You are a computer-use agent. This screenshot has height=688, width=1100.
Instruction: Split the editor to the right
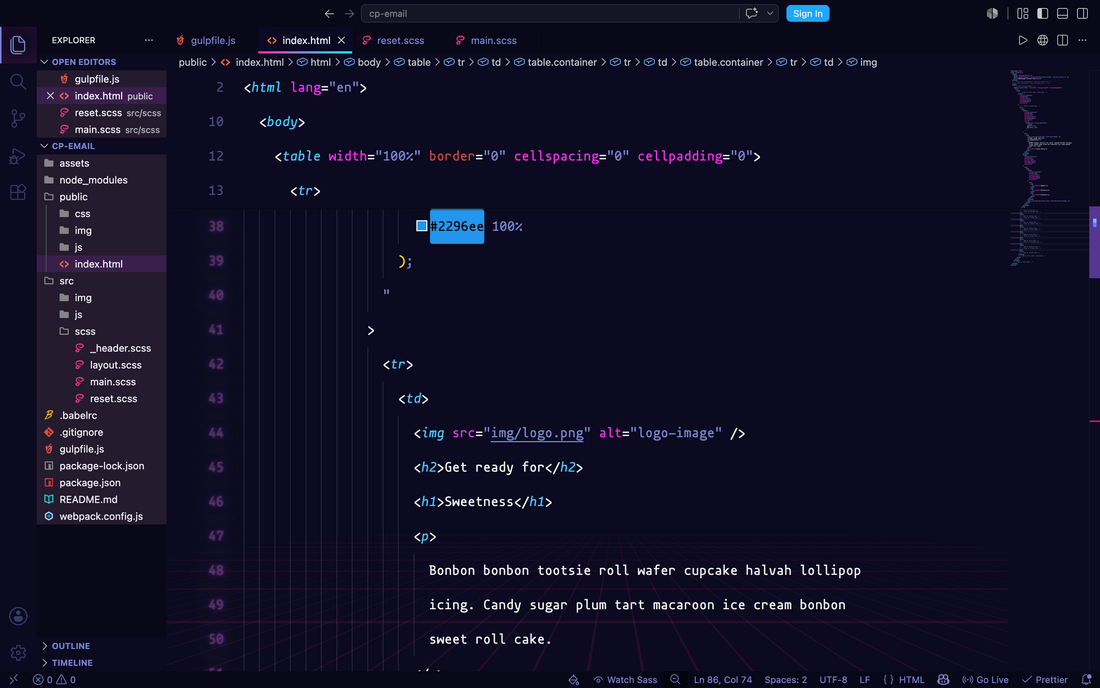(1062, 41)
